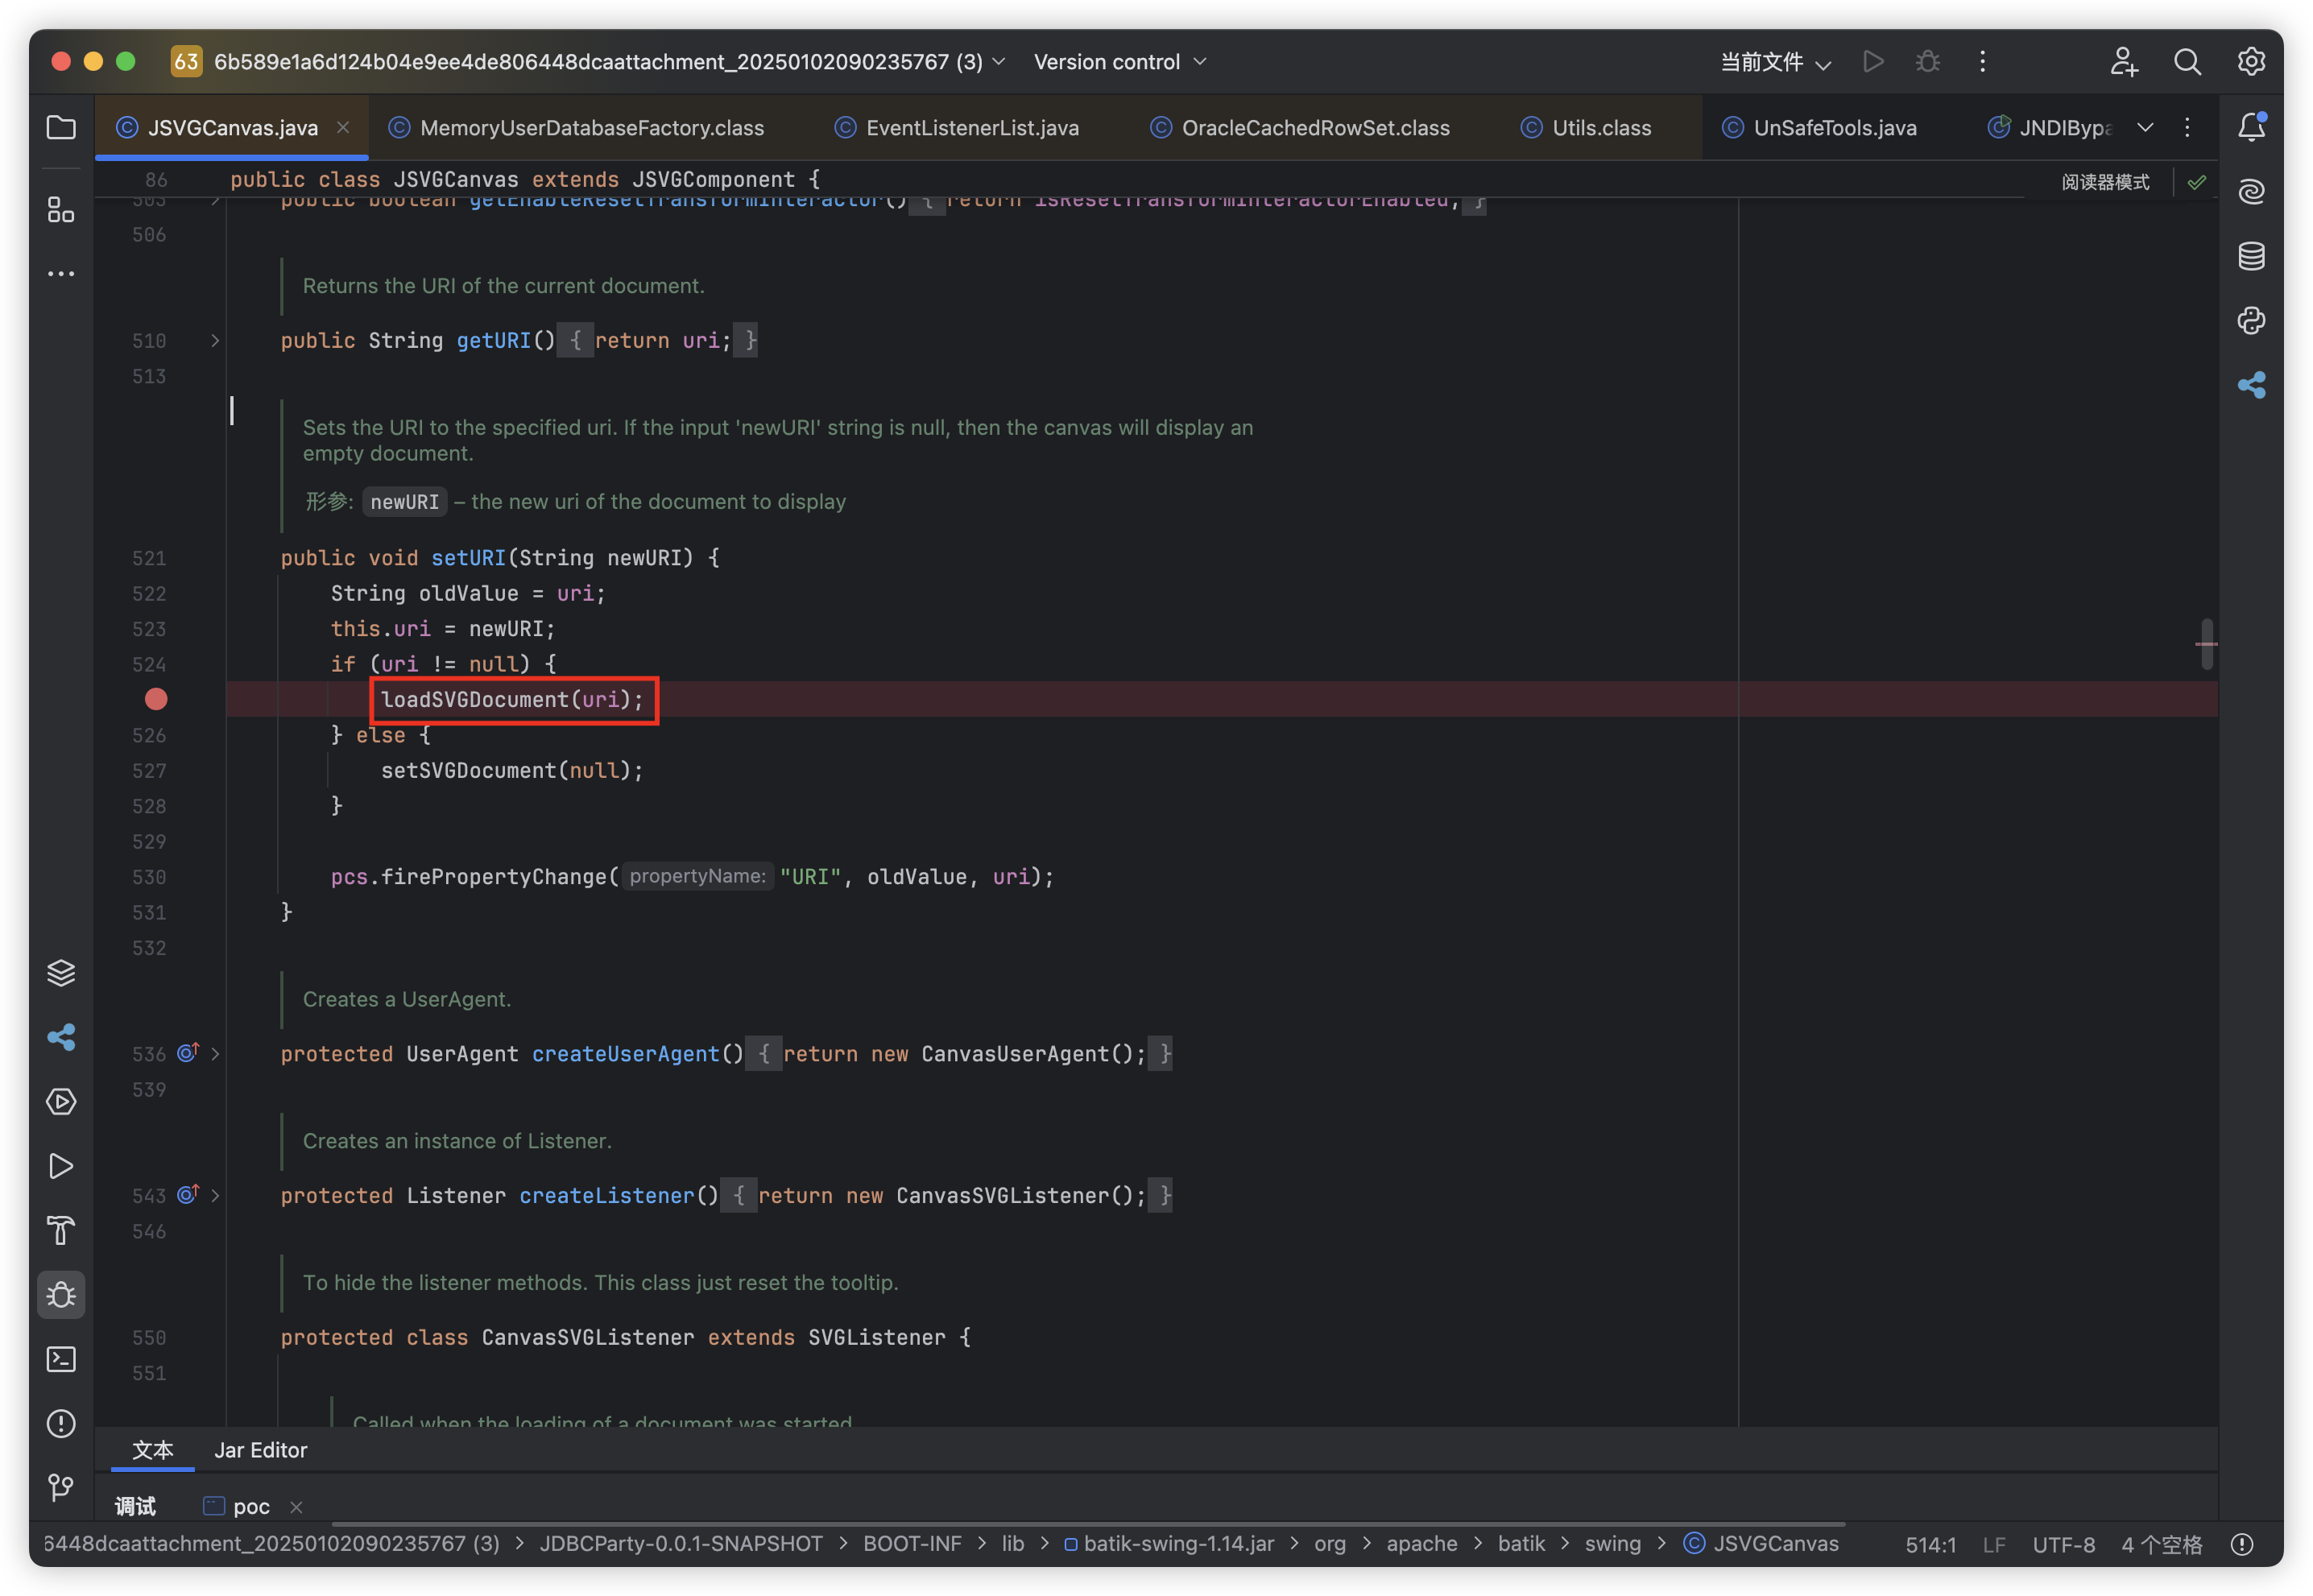Change file encoding UTF-8 in status bar
The image size is (2313, 1596).
coord(2063,1545)
